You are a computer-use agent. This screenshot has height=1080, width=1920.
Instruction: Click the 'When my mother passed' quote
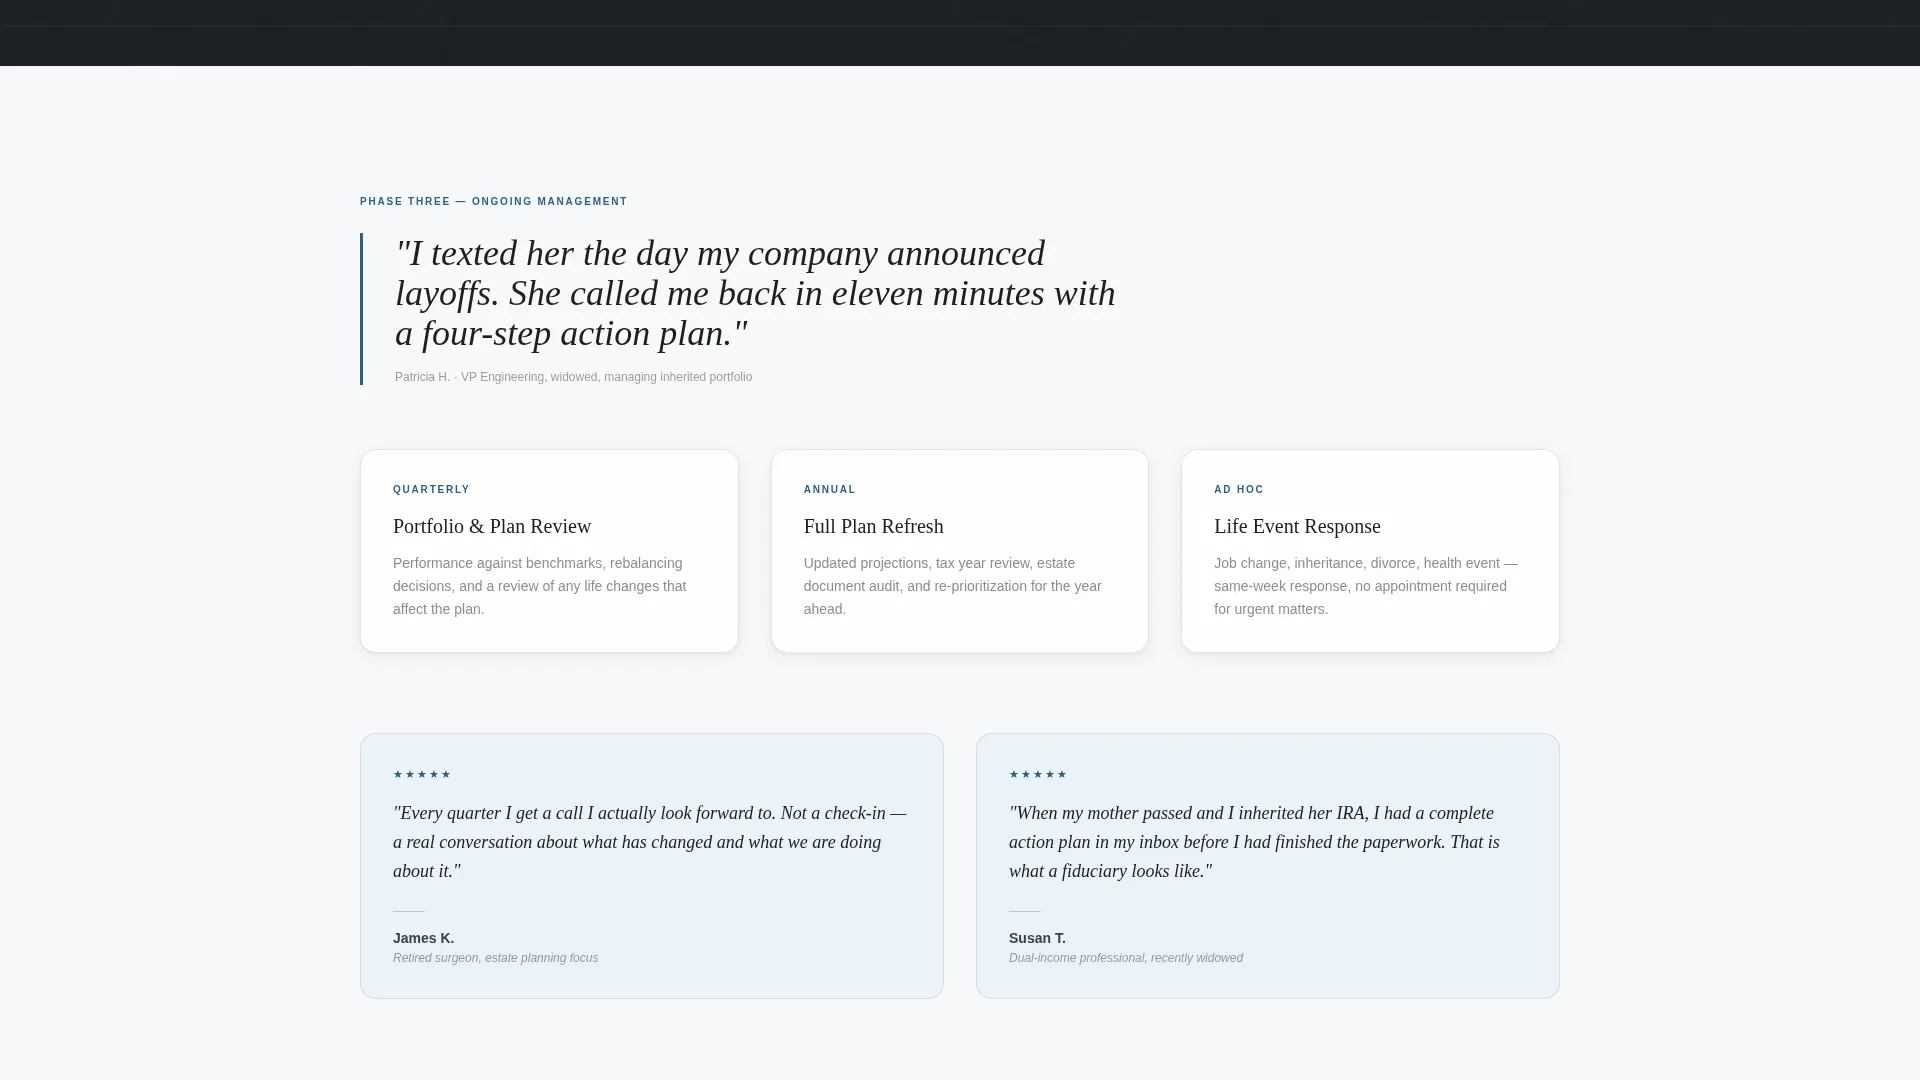point(1254,842)
